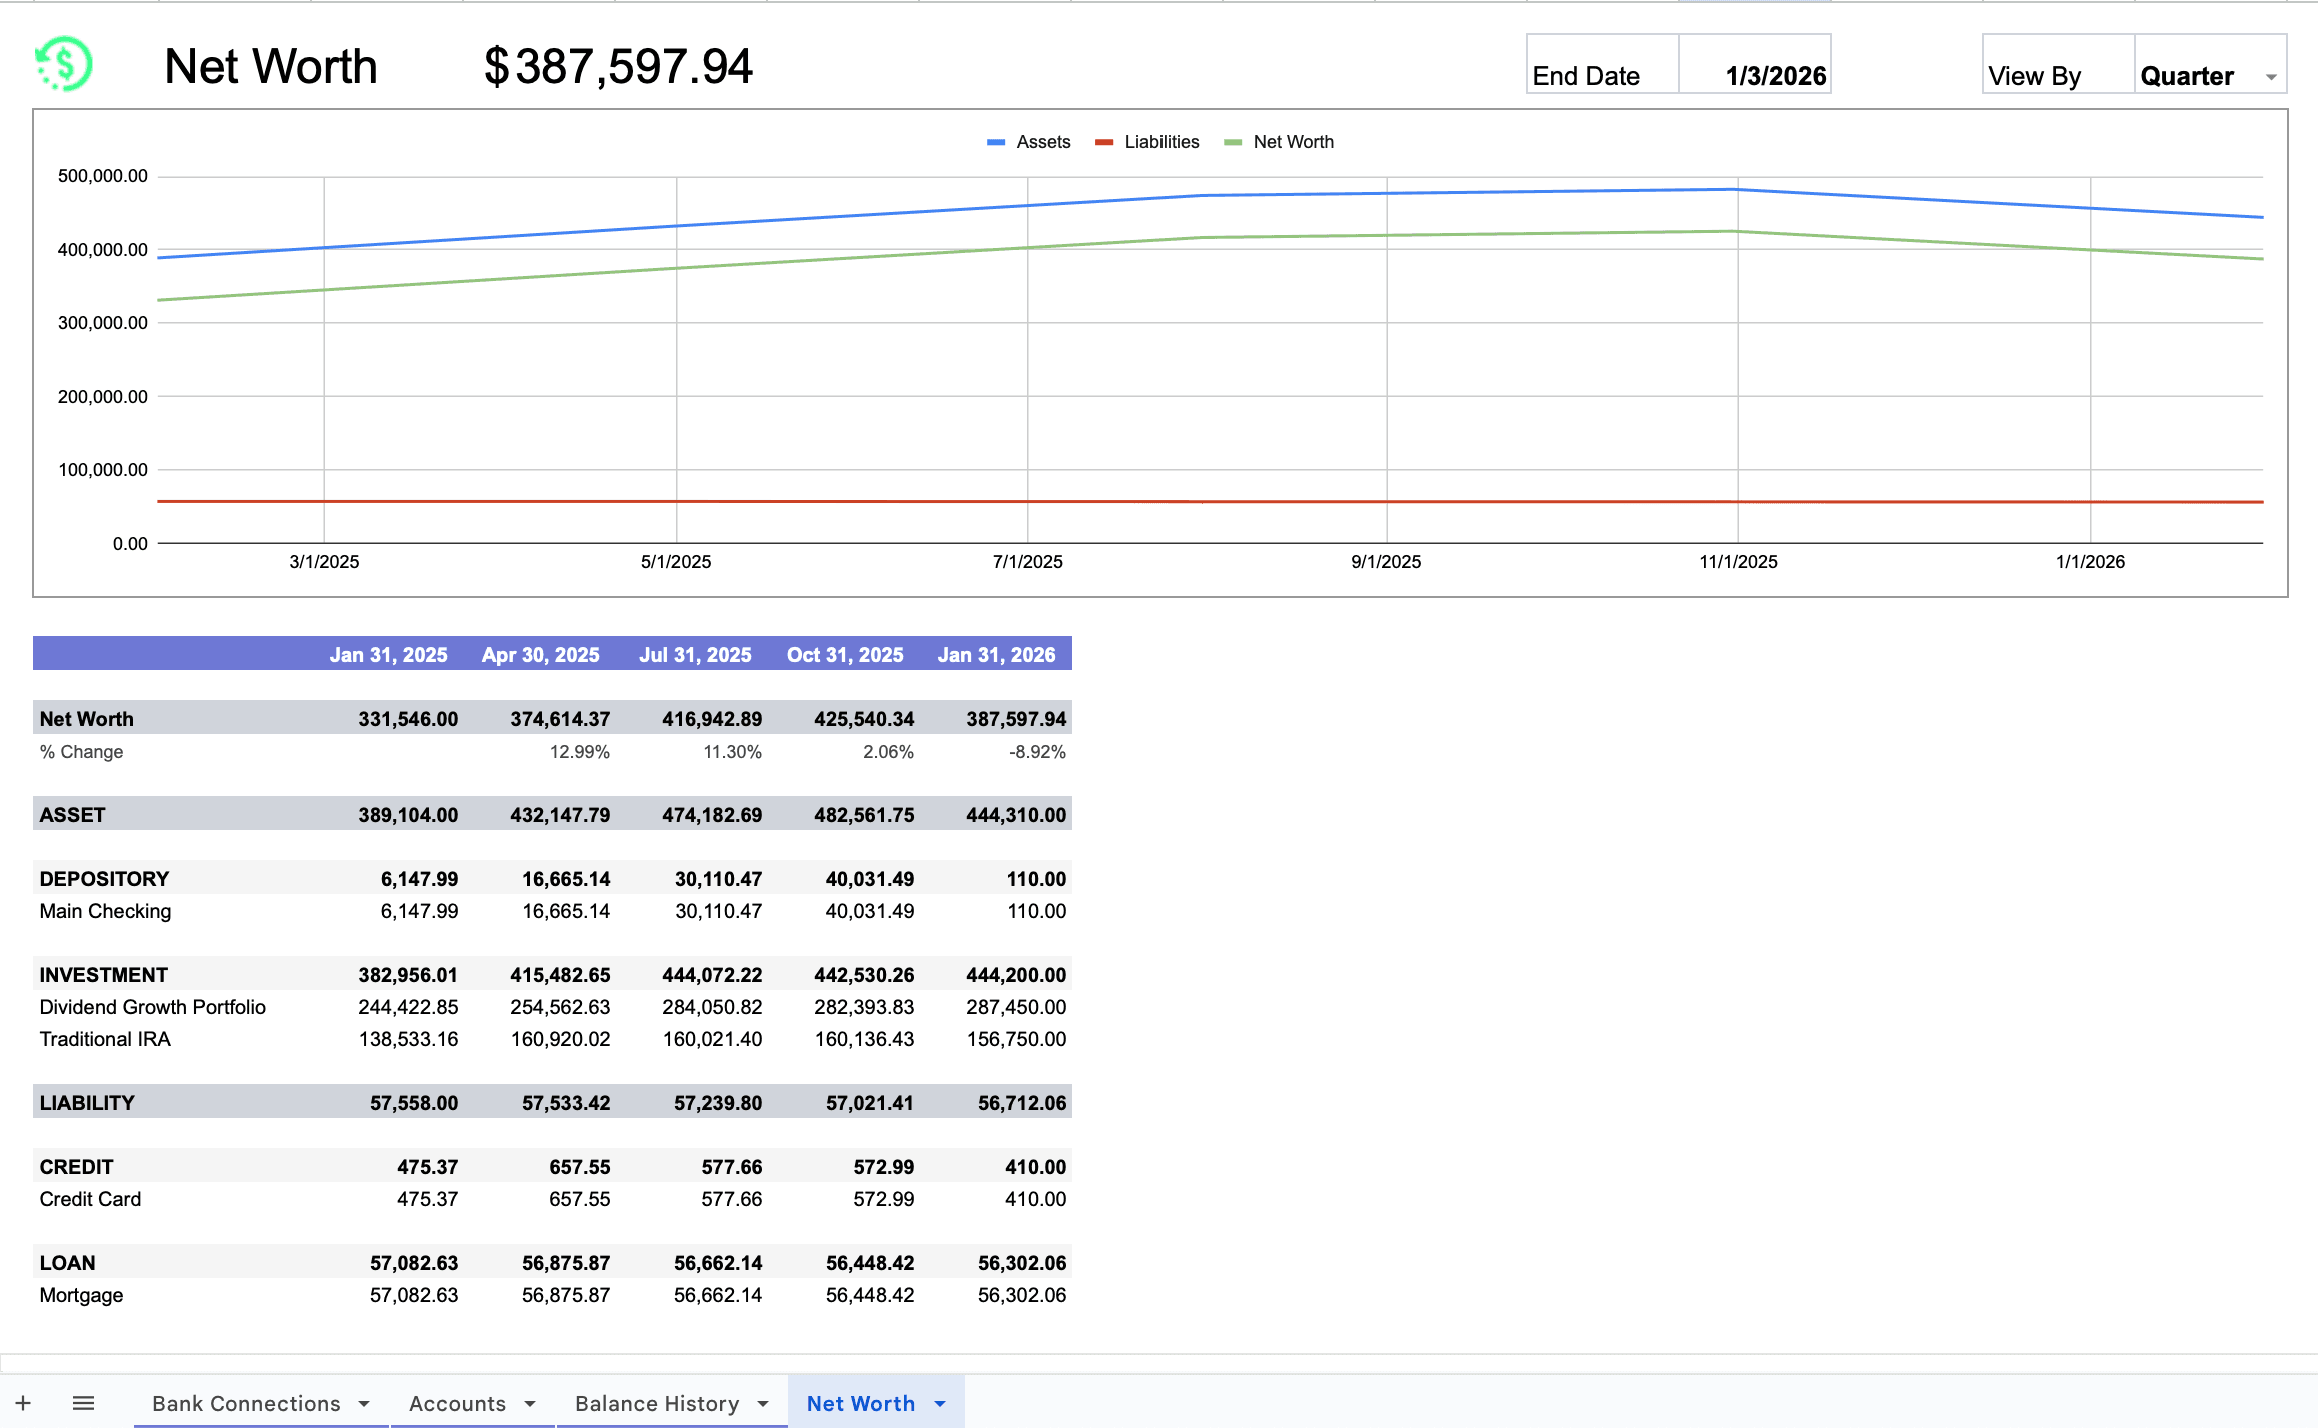The width and height of the screenshot is (2318, 1428).
Task: Select the $387,597.94 net worth total
Action: coord(618,66)
